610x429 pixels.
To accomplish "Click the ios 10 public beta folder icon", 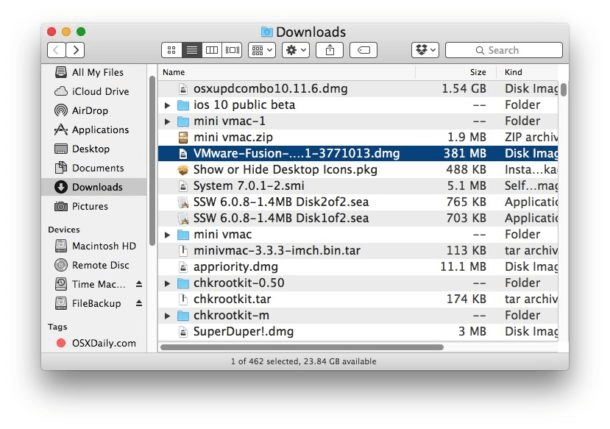I will coord(183,105).
